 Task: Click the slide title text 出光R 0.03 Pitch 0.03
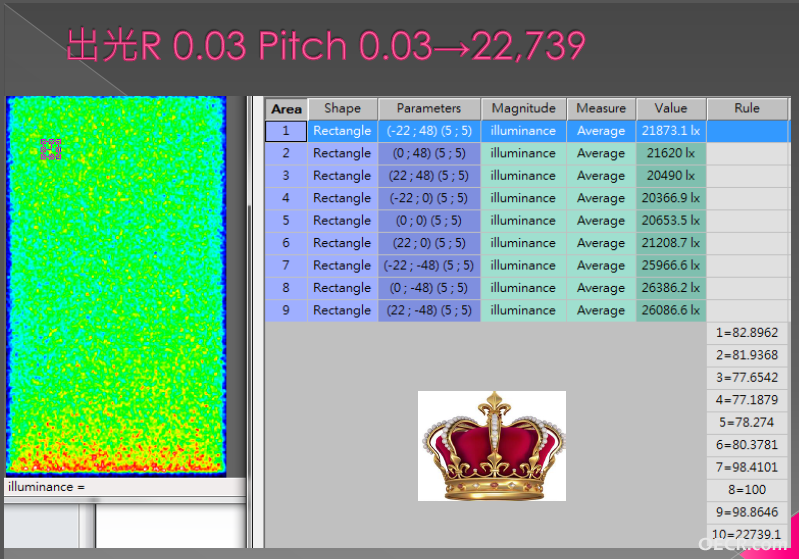pos(249,45)
